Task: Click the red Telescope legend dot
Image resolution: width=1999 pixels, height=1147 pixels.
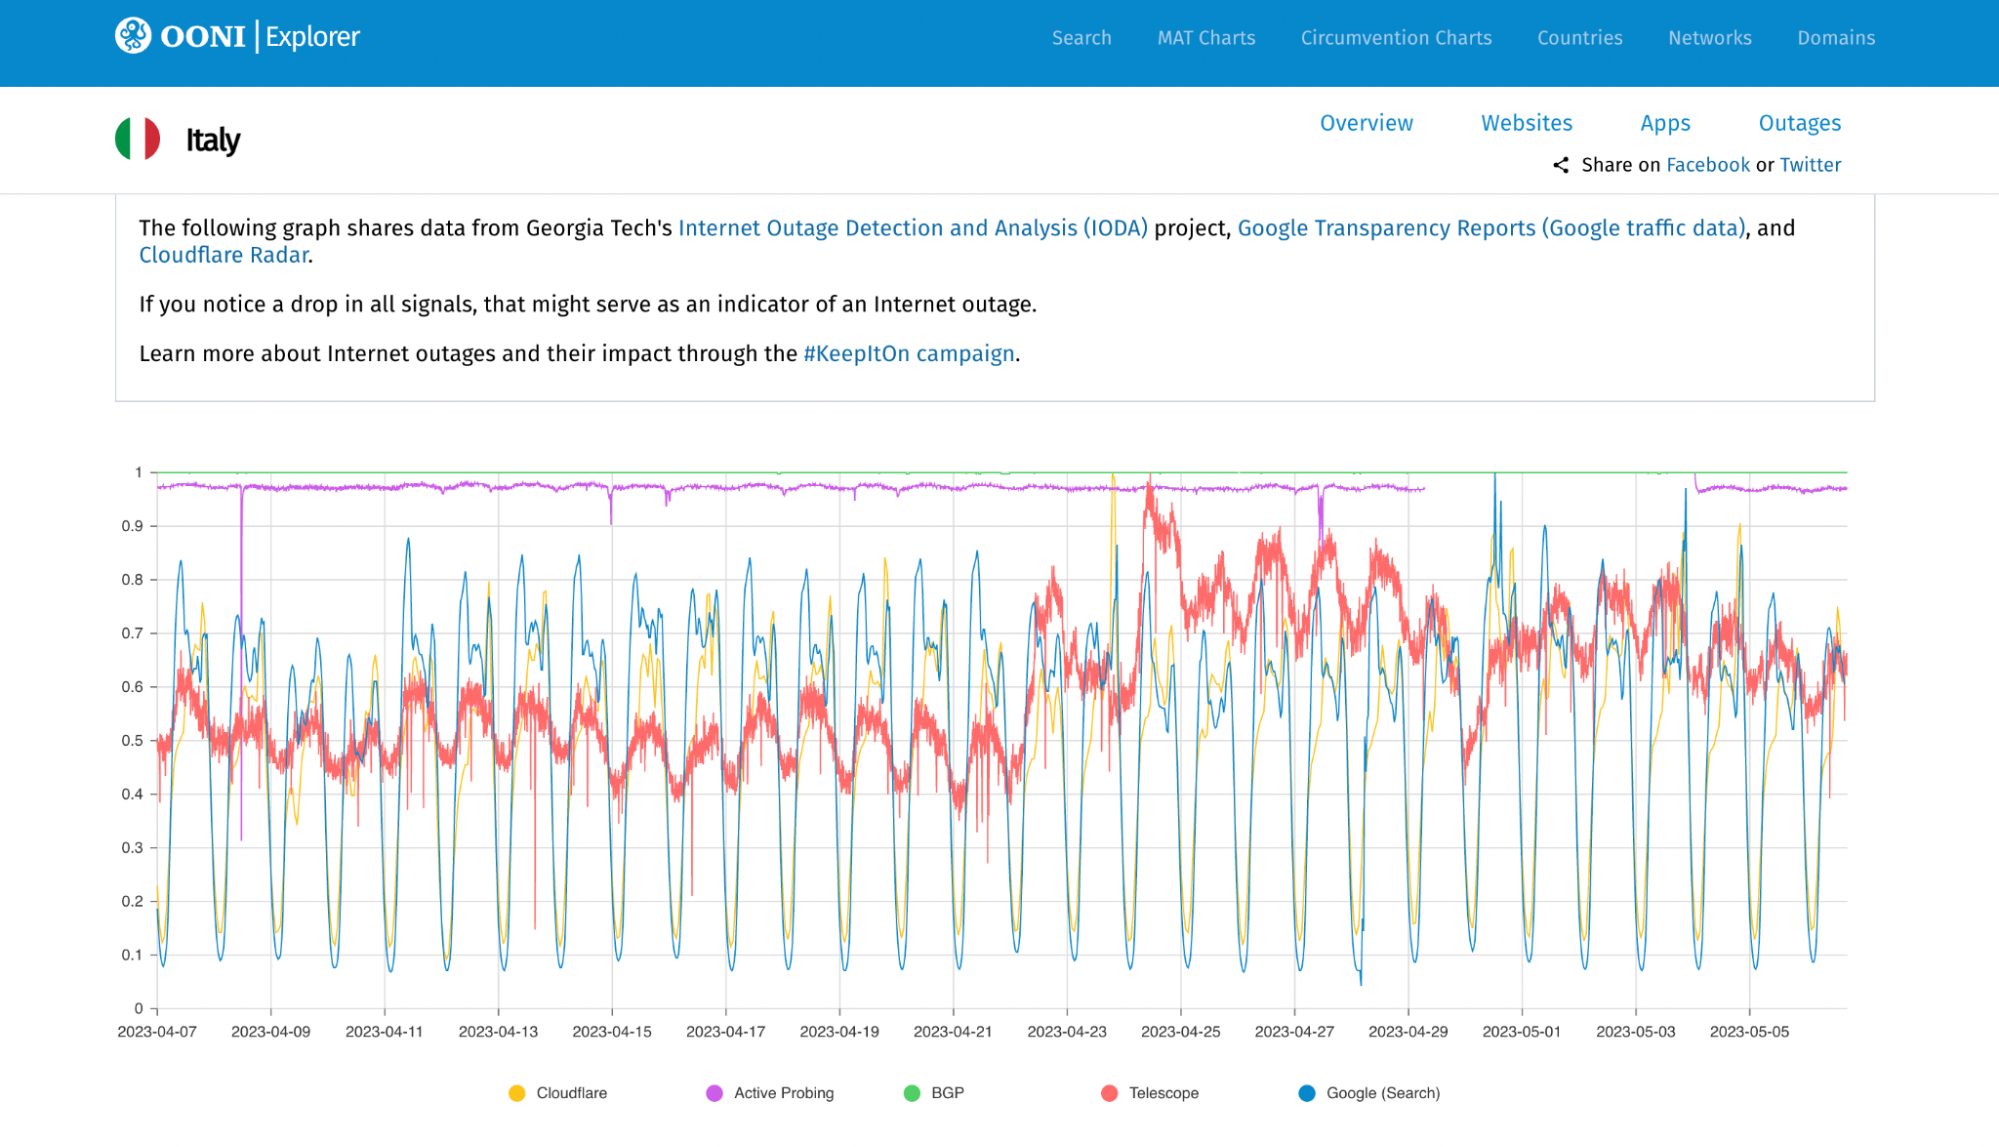Action: [x=1109, y=1093]
